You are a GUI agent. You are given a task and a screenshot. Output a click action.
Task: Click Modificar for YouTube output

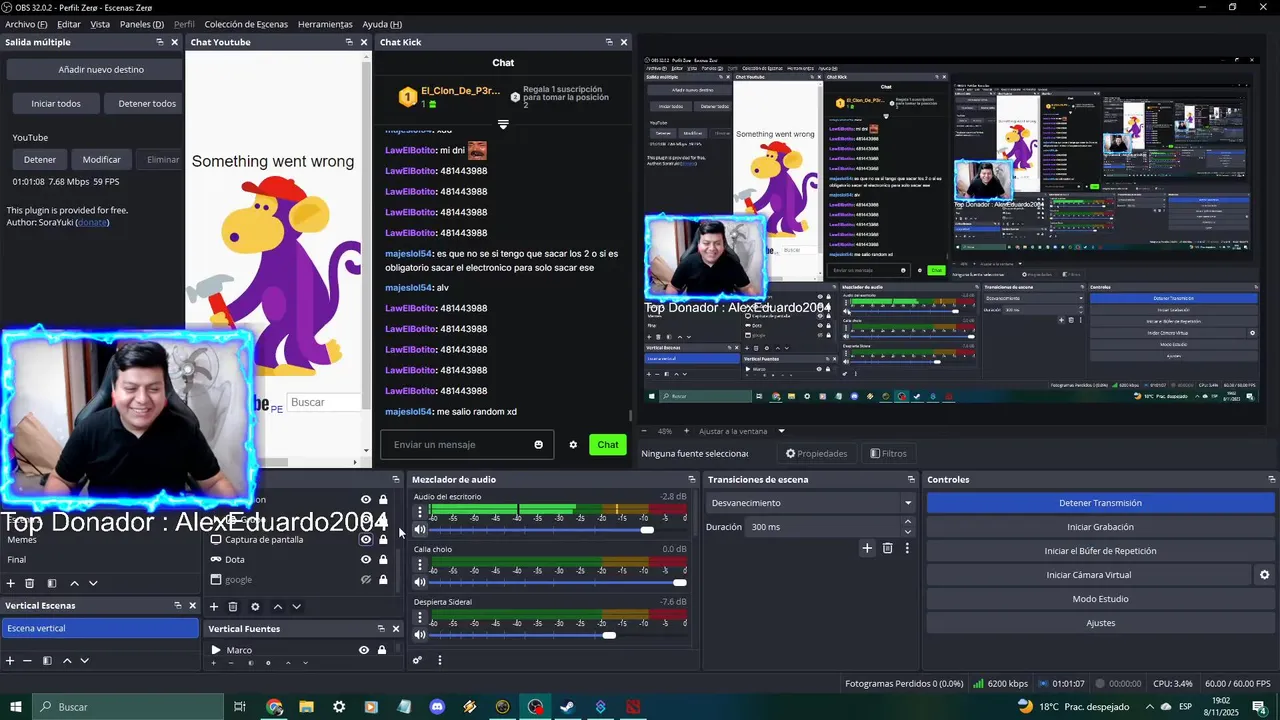pyautogui.click(x=101, y=160)
